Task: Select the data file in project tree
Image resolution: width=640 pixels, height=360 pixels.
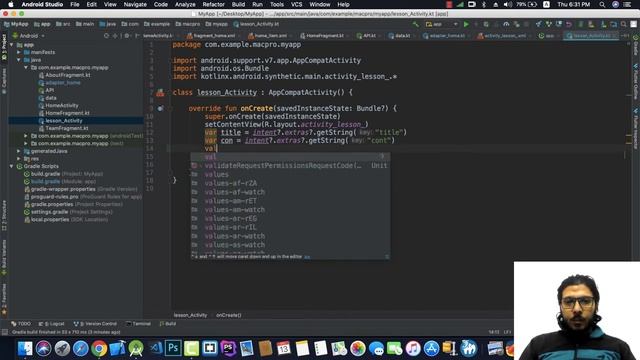Action: [47, 98]
